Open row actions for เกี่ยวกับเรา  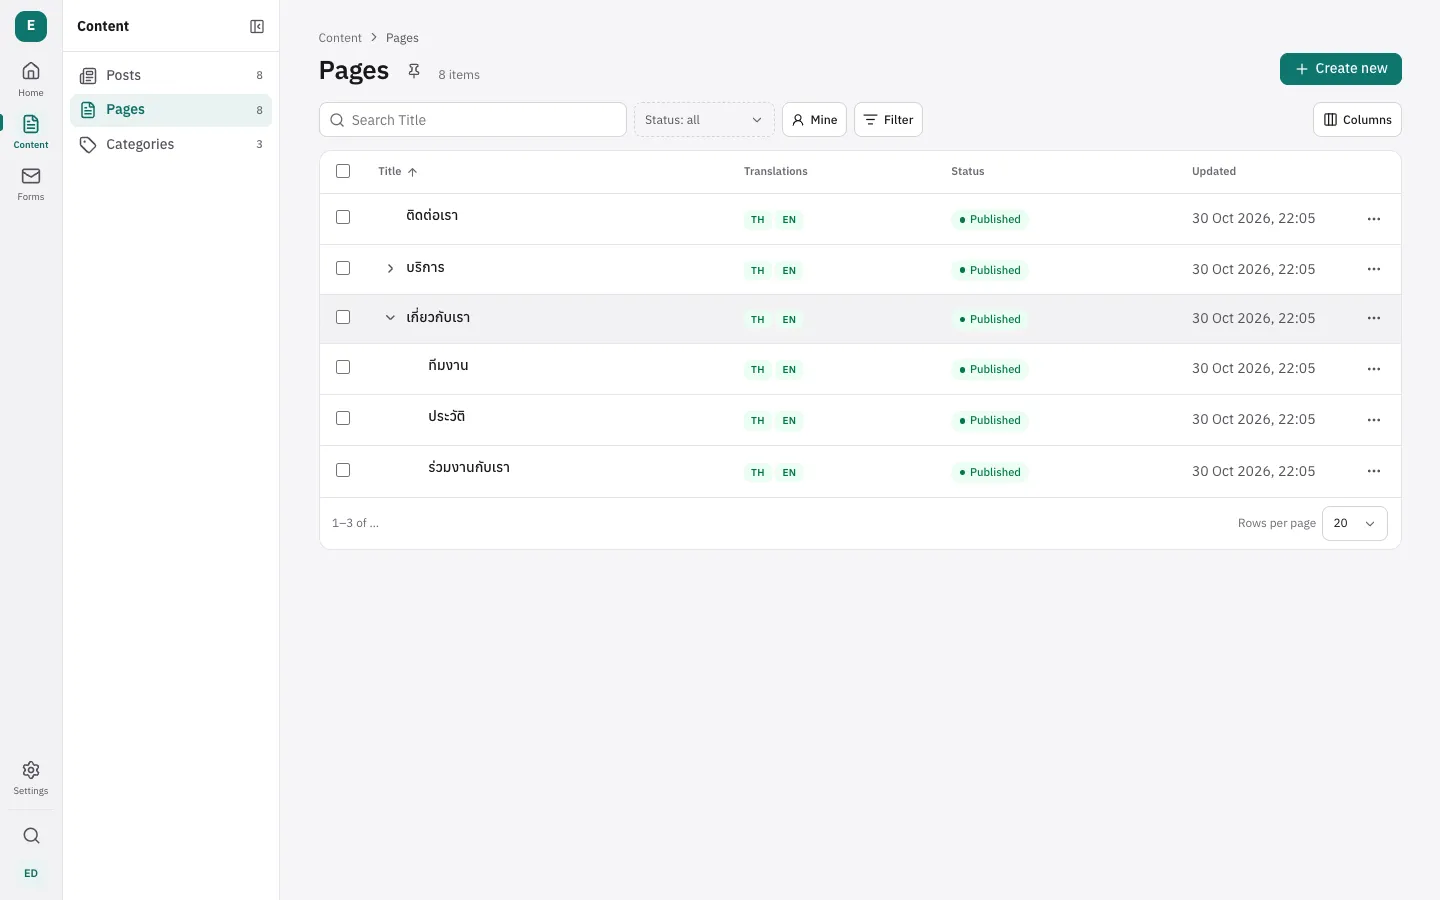pos(1374,318)
